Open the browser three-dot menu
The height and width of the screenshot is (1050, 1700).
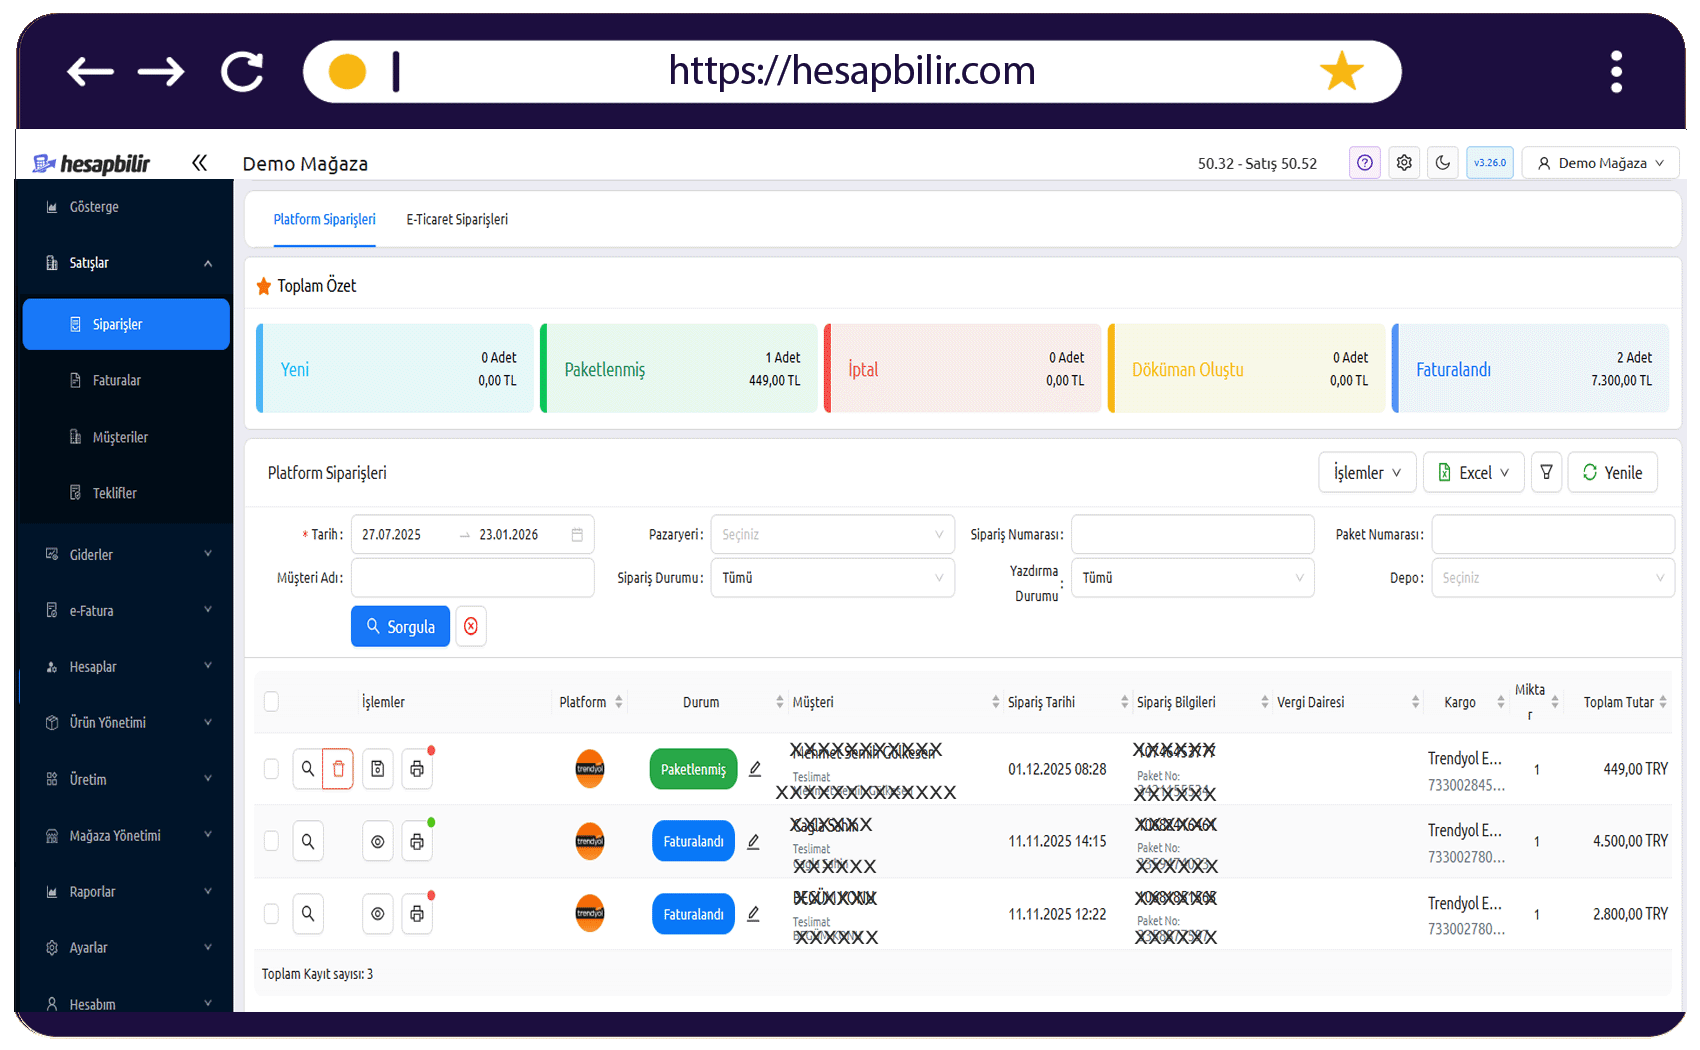coord(1616,72)
